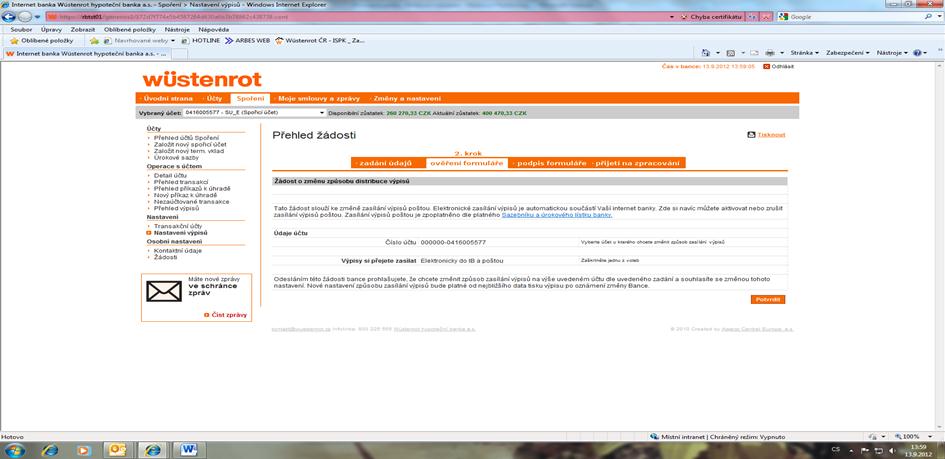The image size is (945, 459).
Task: Click the stop loading X icon
Action: click(x=766, y=17)
